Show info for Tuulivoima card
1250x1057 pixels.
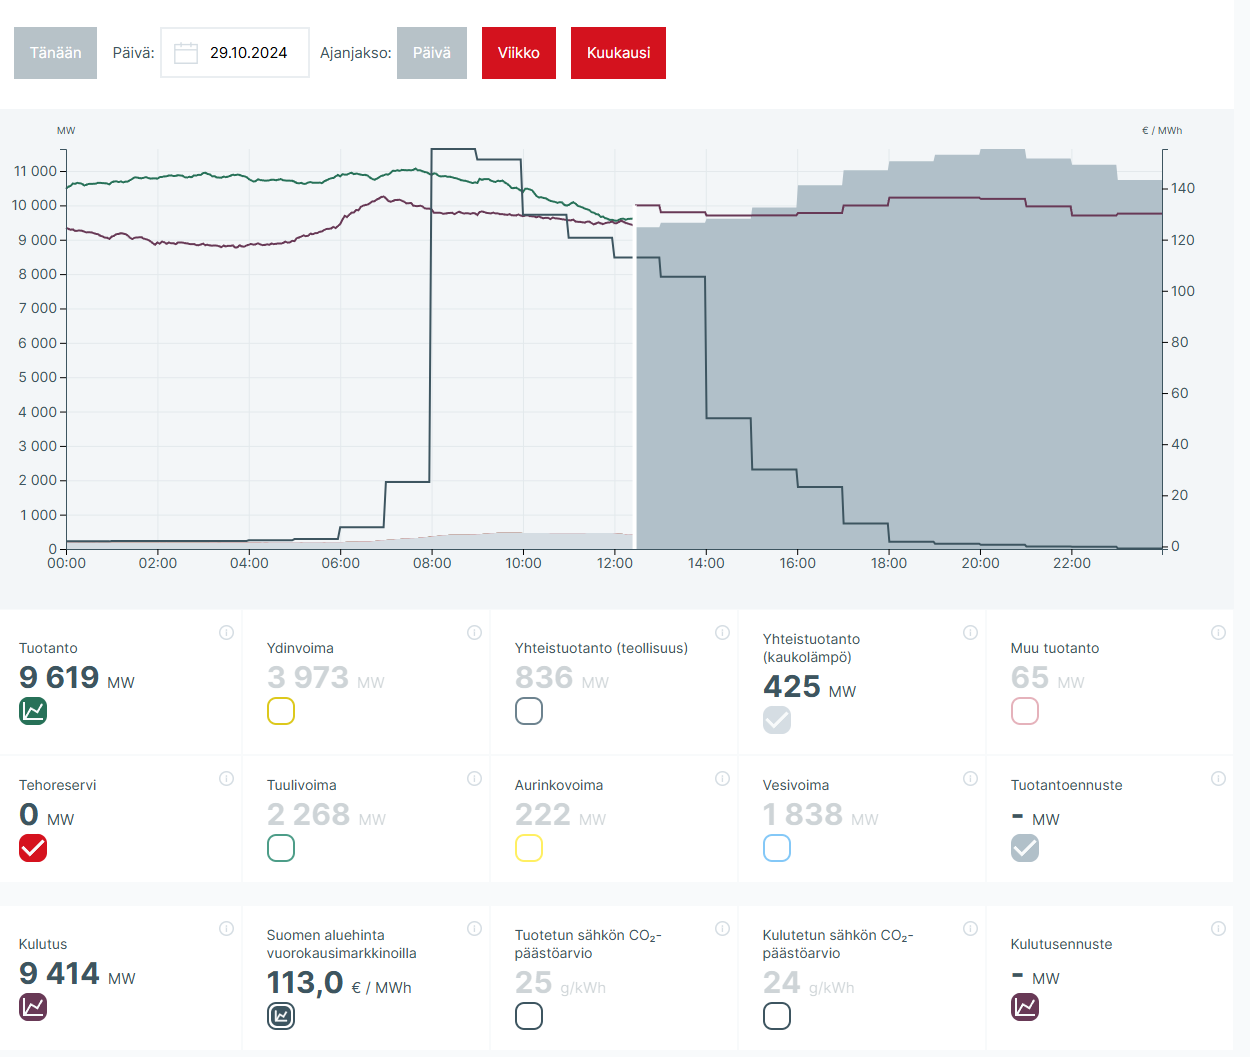[474, 779]
